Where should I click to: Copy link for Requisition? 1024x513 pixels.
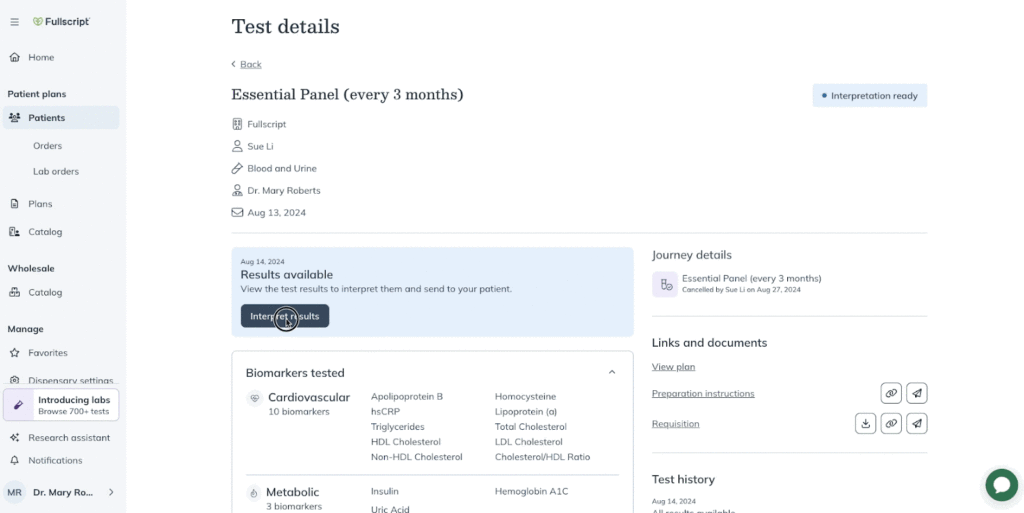coord(891,424)
